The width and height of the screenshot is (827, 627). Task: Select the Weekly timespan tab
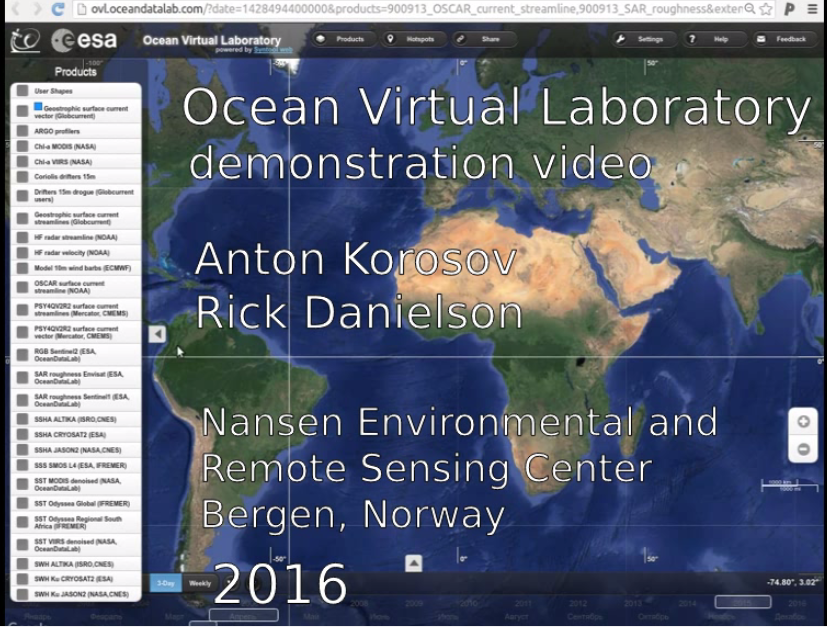[x=200, y=583]
